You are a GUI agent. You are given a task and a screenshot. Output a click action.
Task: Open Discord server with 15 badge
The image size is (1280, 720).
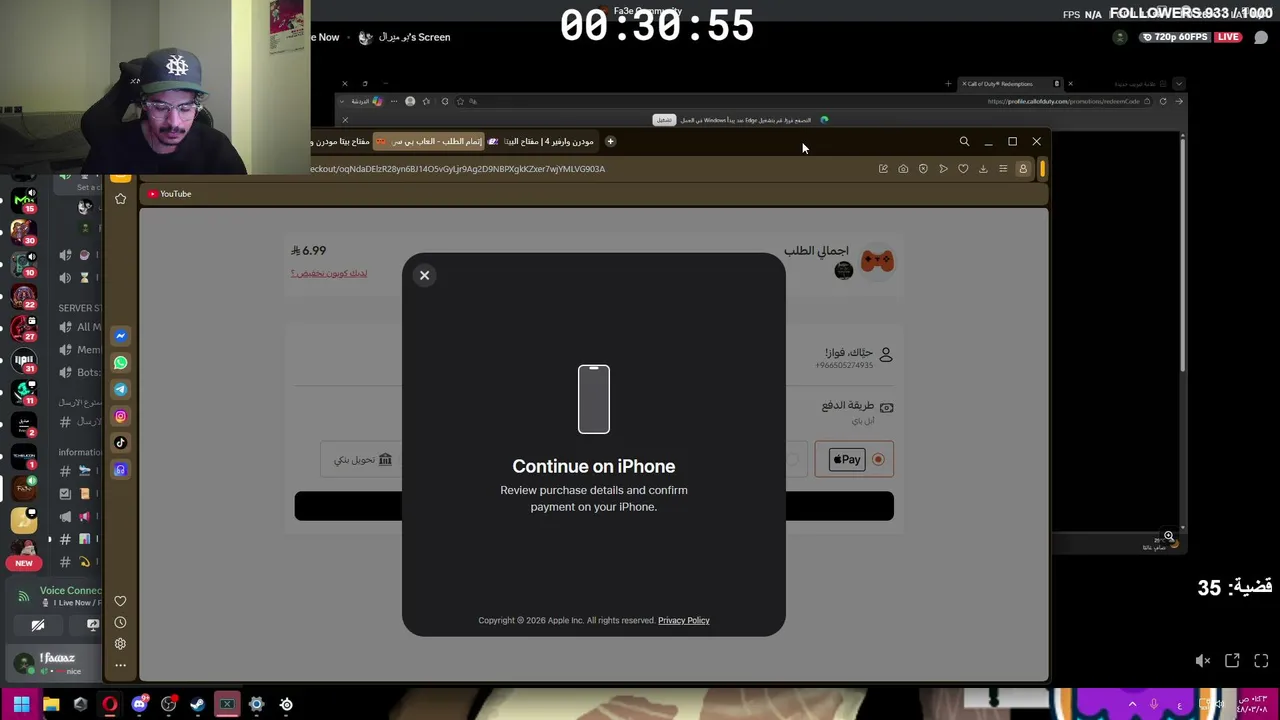pos(24,201)
